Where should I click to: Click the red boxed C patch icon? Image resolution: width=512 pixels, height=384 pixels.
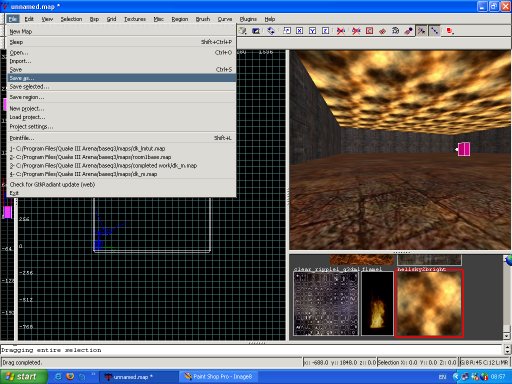tap(369, 31)
